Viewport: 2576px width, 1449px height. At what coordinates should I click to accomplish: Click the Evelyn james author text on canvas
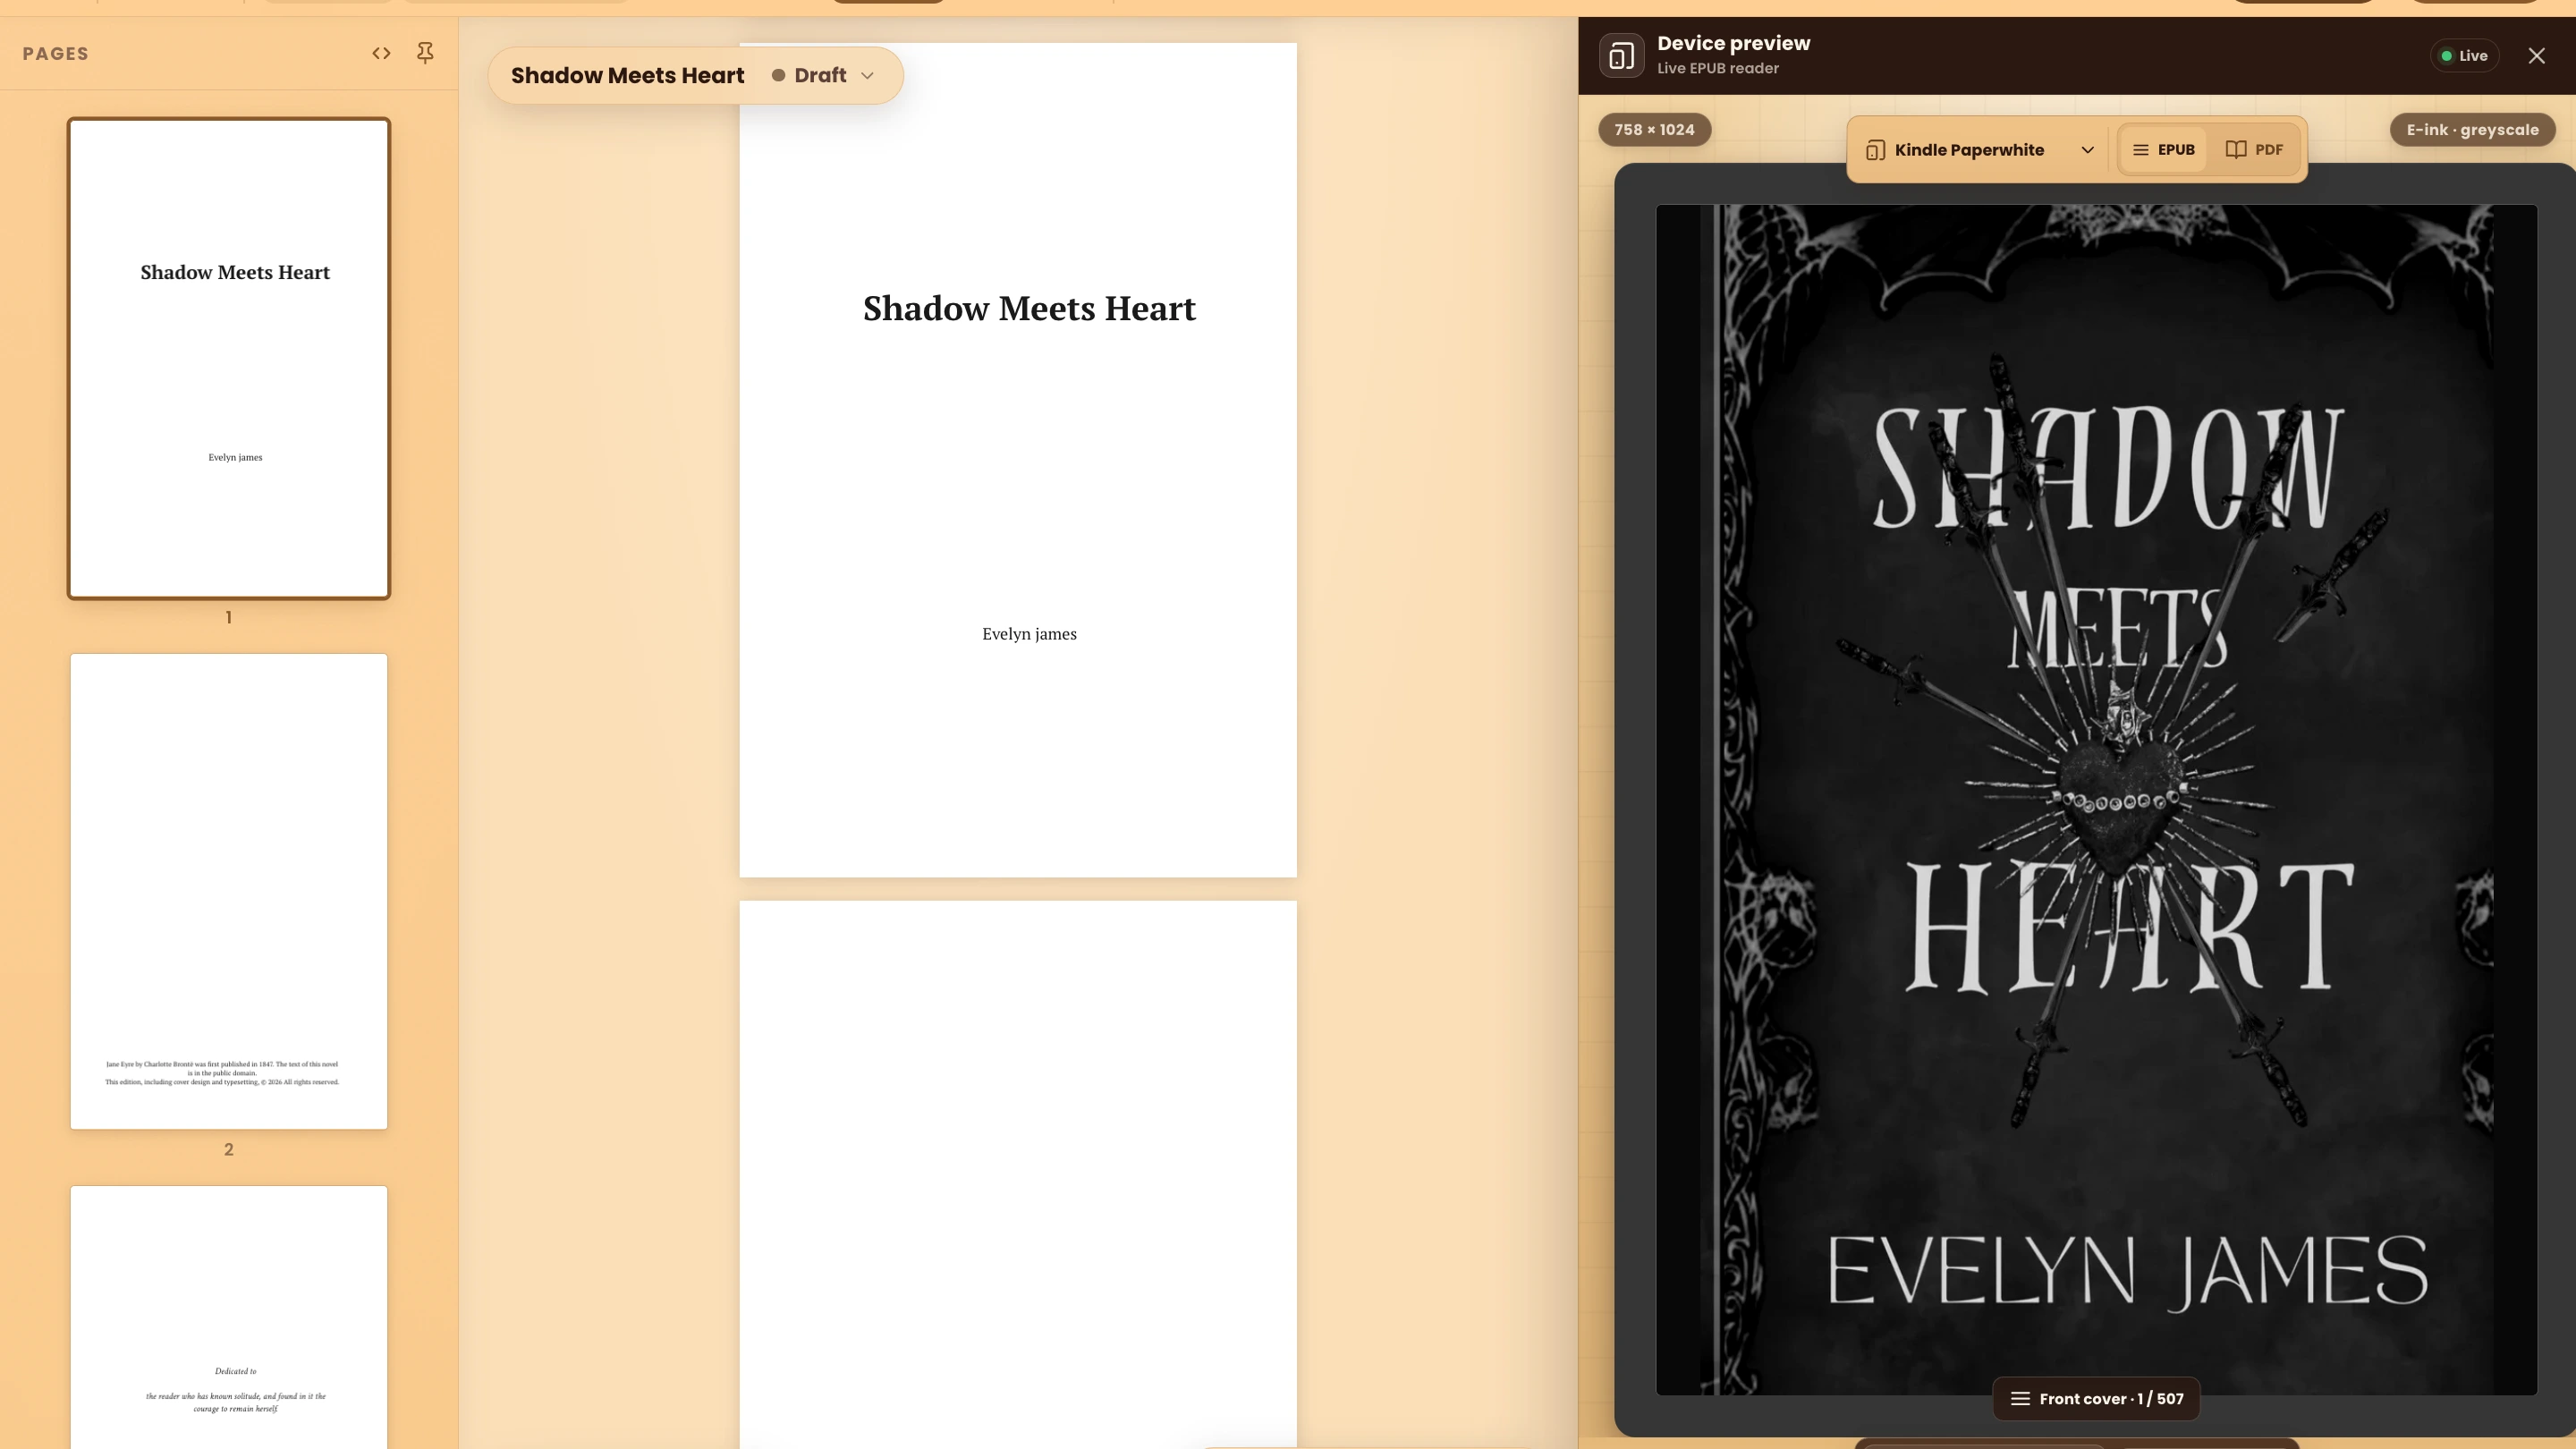pyautogui.click(x=1029, y=634)
